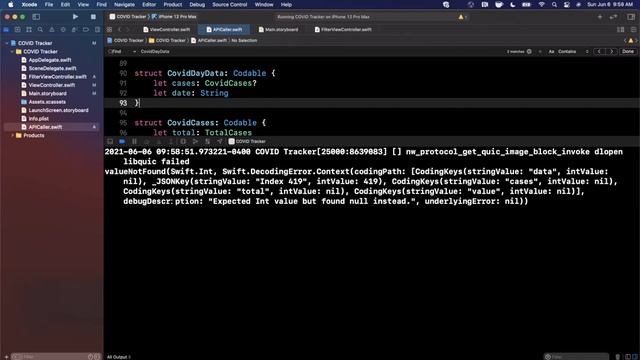Toggle the navigator sidebar panel

tap(36, 17)
